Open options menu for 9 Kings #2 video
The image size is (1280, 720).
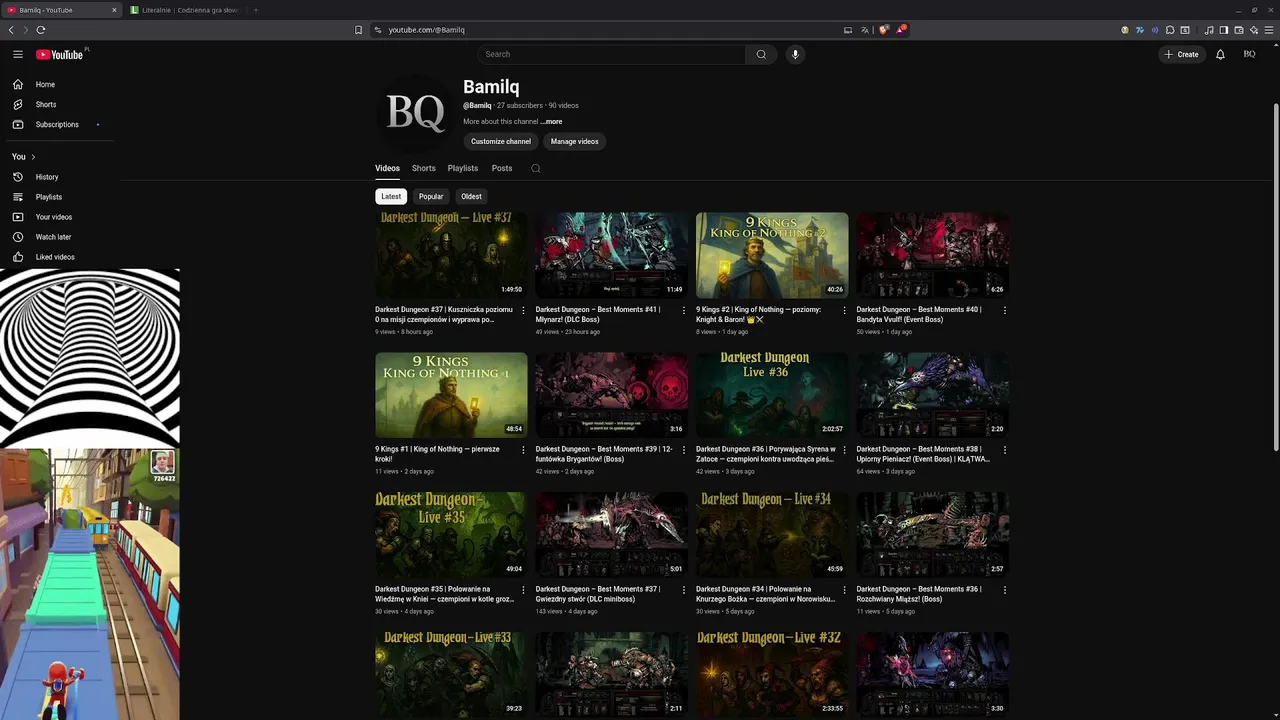pos(844,310)
